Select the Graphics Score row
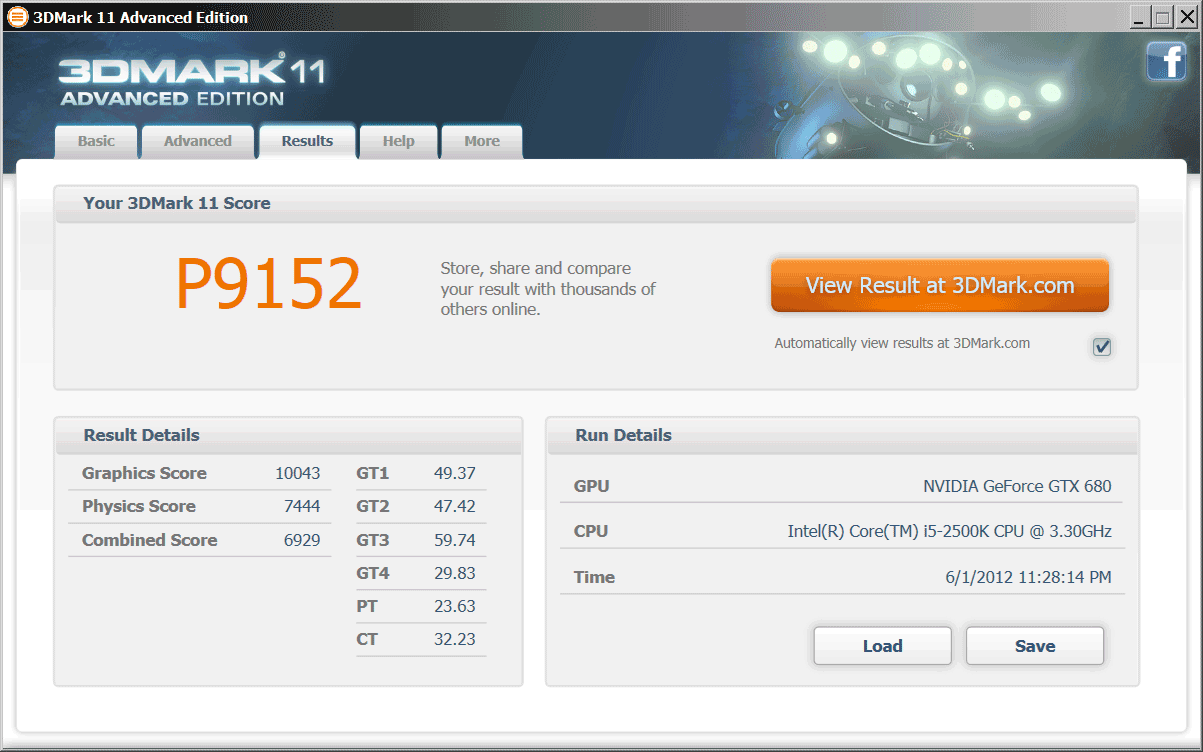 point(200,473)
